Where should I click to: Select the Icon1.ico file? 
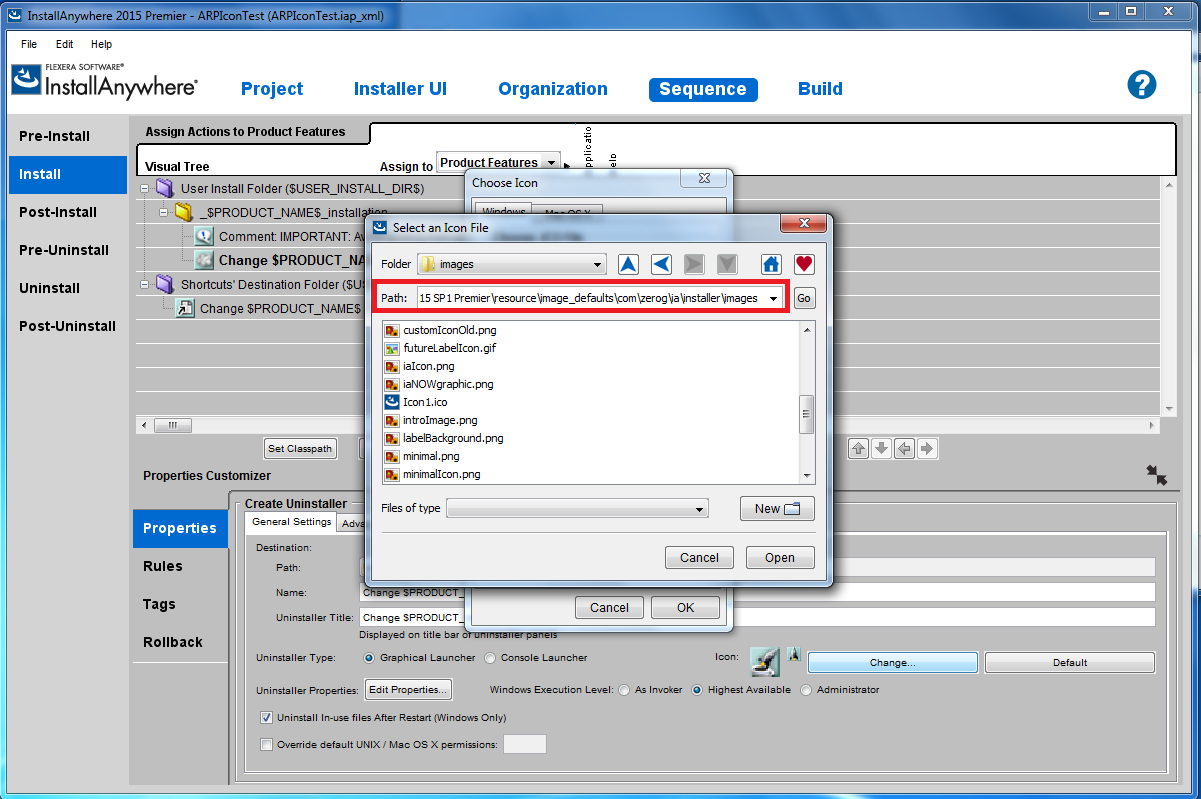point(425,402)
